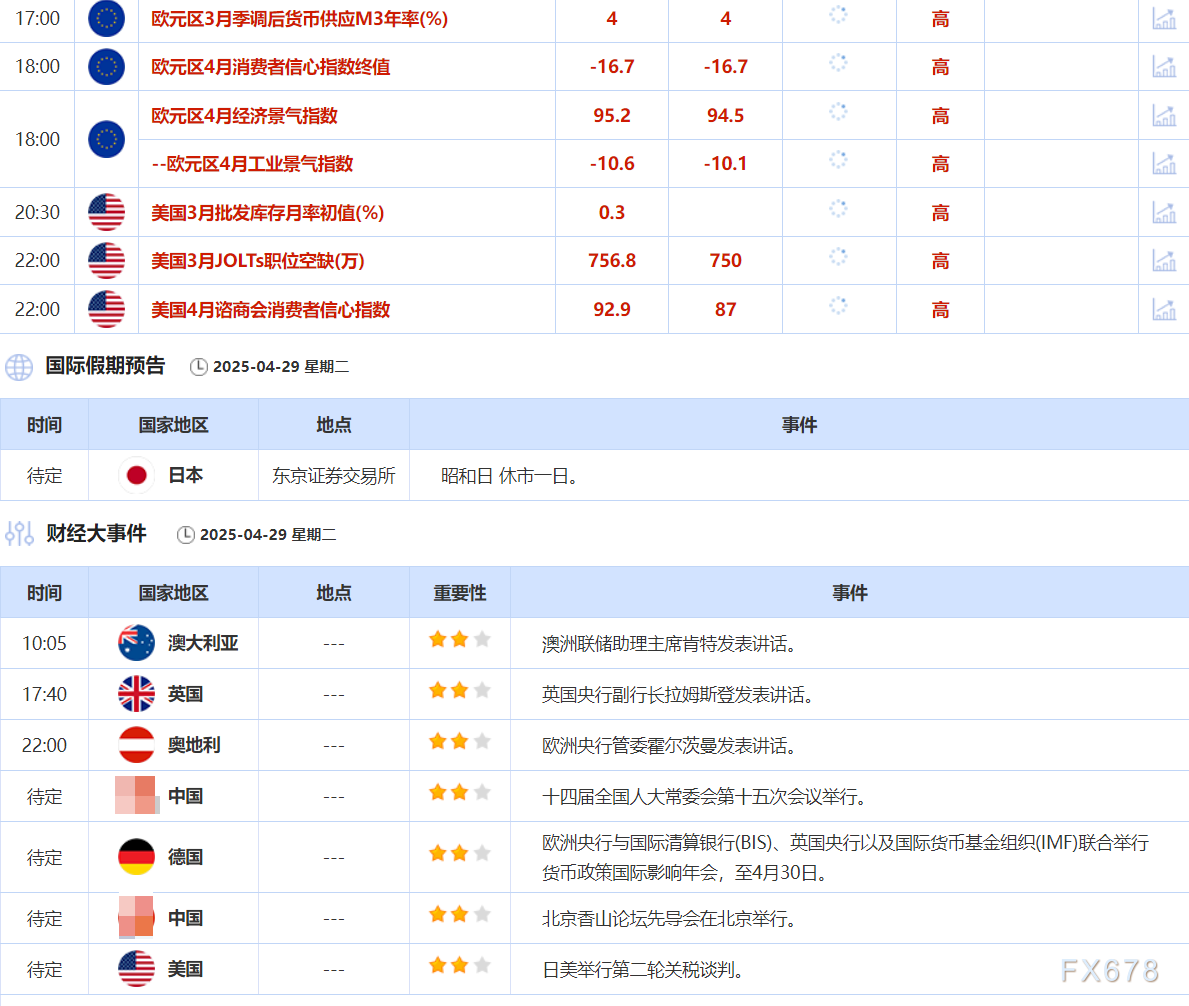Click the chart icon for 欧元区4月消费者信心指数终值
Image resolution: width=1189 pixels, height=1006 pixels.
pyautogui.click(x=1164, y=66)
